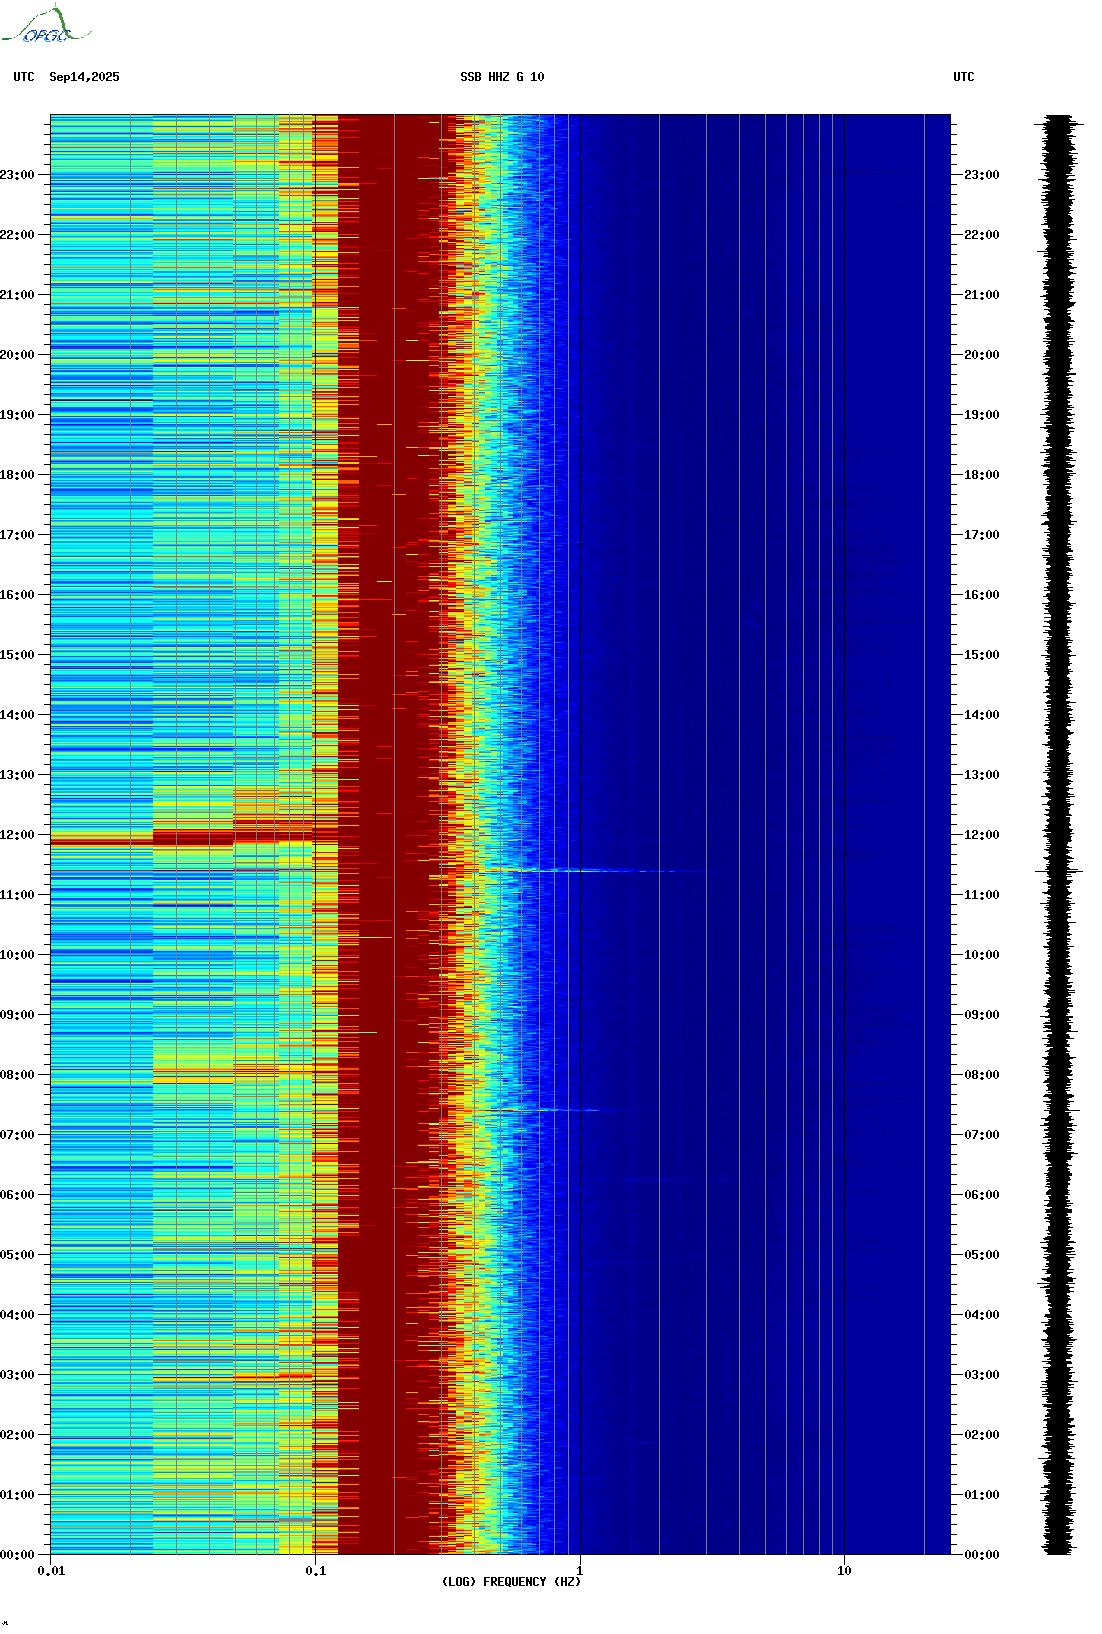This screenshot has width=1102, height=1634.
Task: Click the right 09:00 time label
Action: click(x=982, y=1015)
